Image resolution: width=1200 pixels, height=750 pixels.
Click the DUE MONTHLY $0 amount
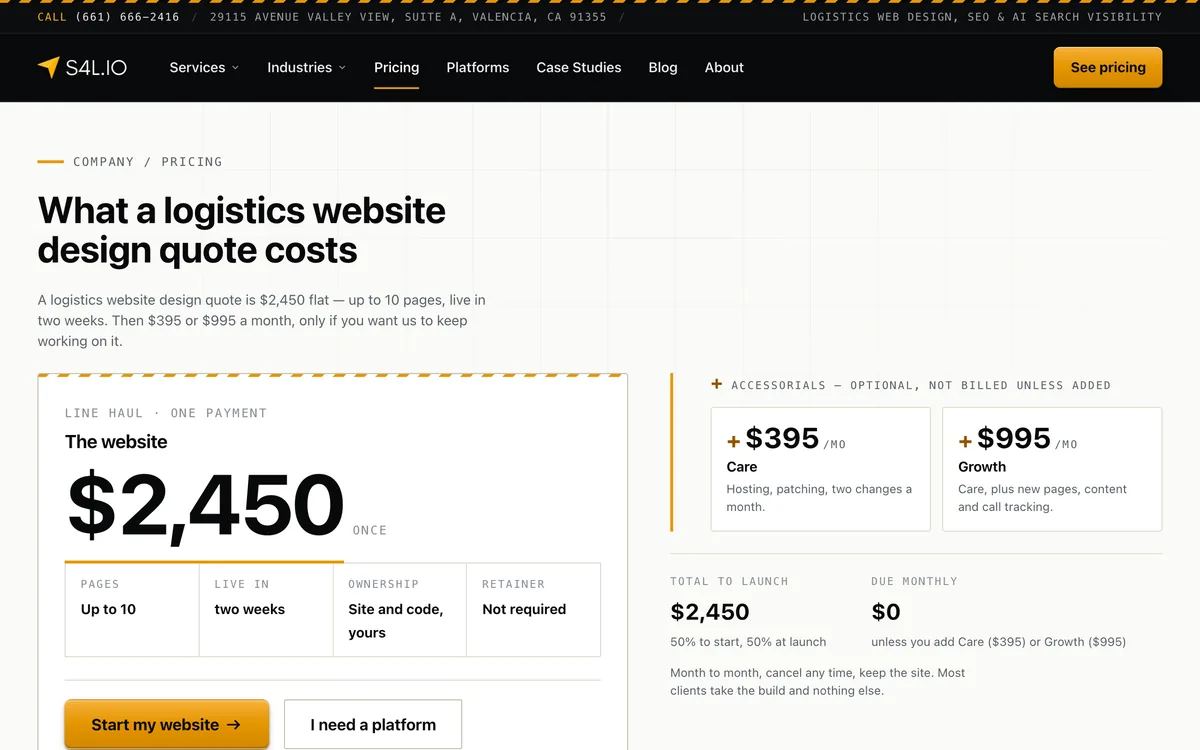click(x=886, y=612)
